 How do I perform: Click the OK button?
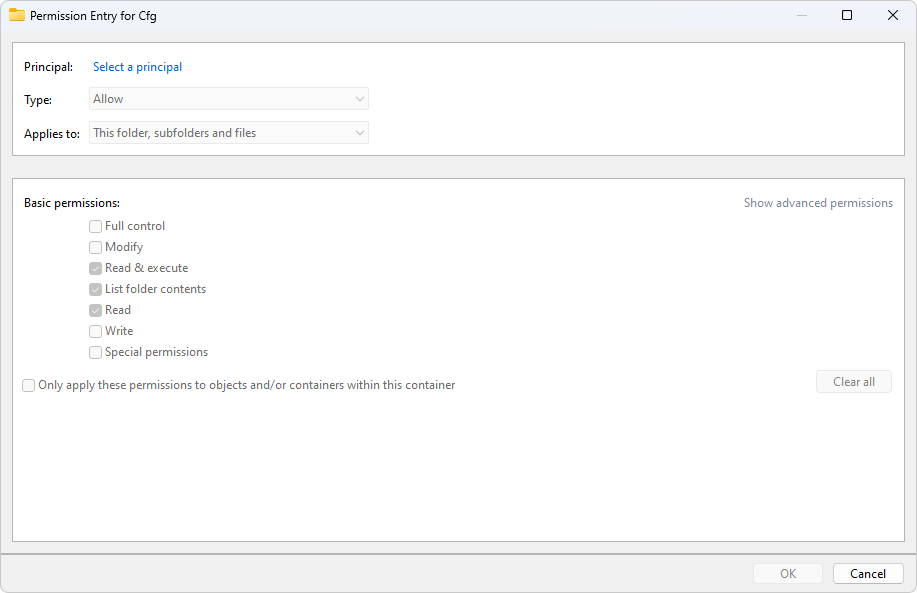pos(788,573)
